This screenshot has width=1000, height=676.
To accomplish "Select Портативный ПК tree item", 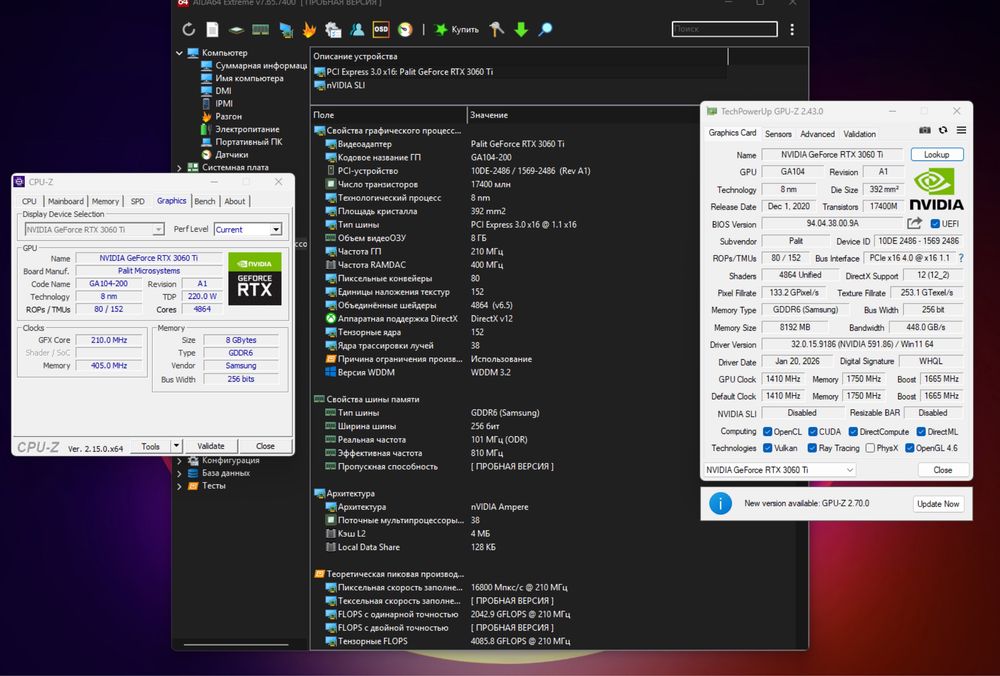I will pyautogui.click(x=249, y=142).
